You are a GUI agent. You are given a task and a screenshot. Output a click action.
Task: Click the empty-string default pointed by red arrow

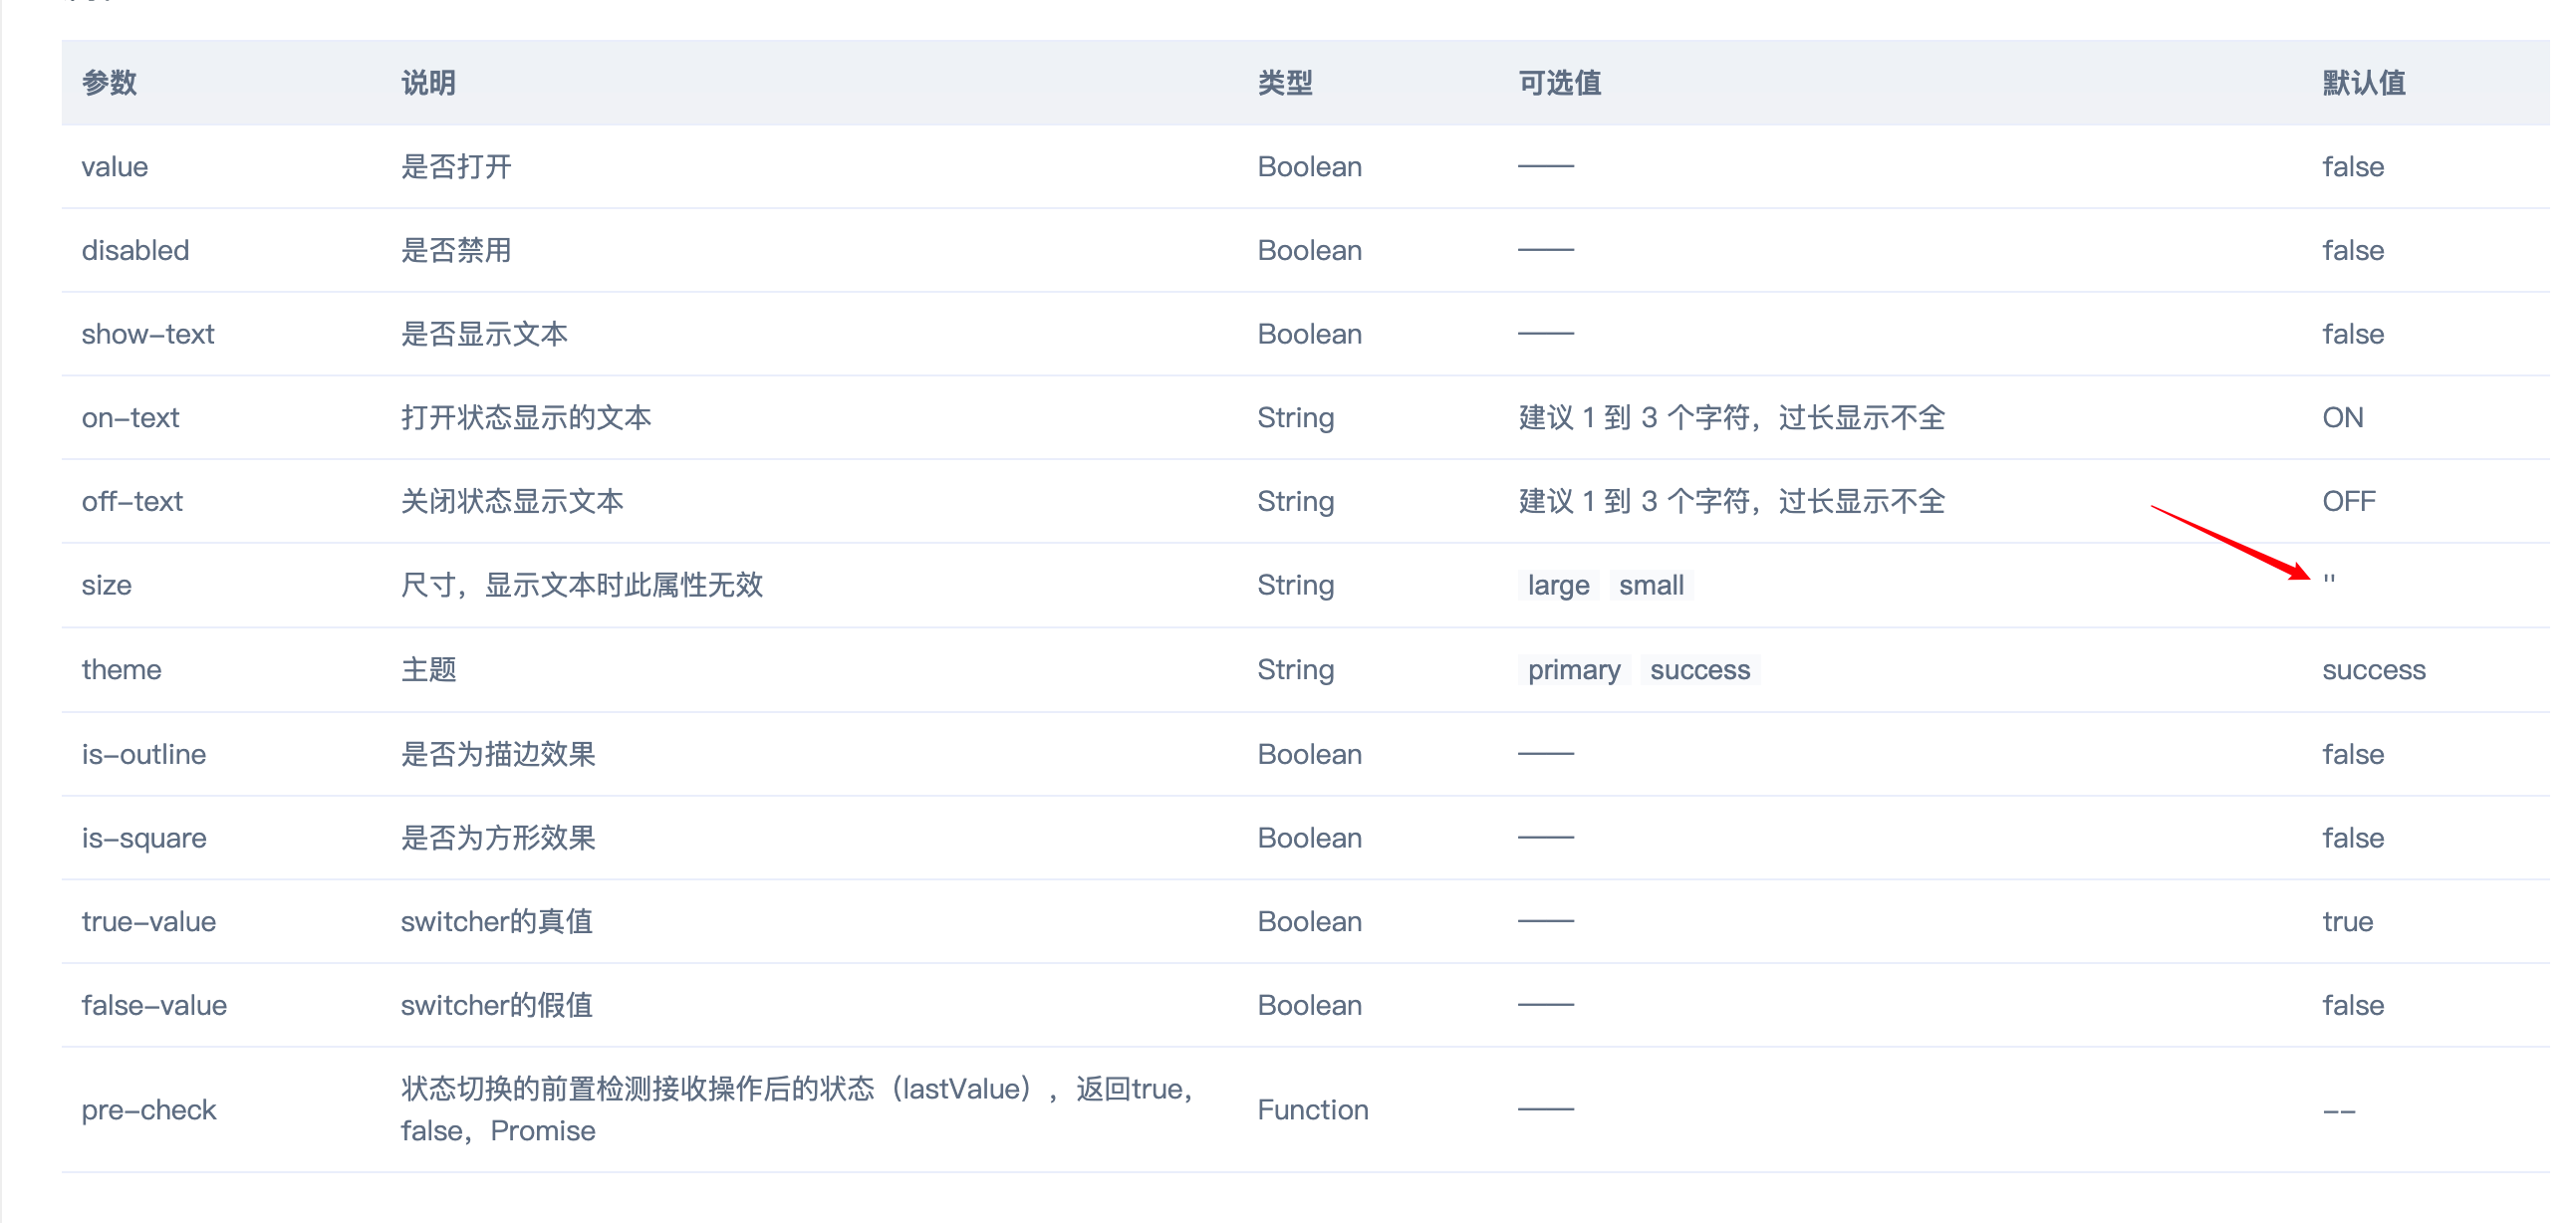coord(2331,582)
